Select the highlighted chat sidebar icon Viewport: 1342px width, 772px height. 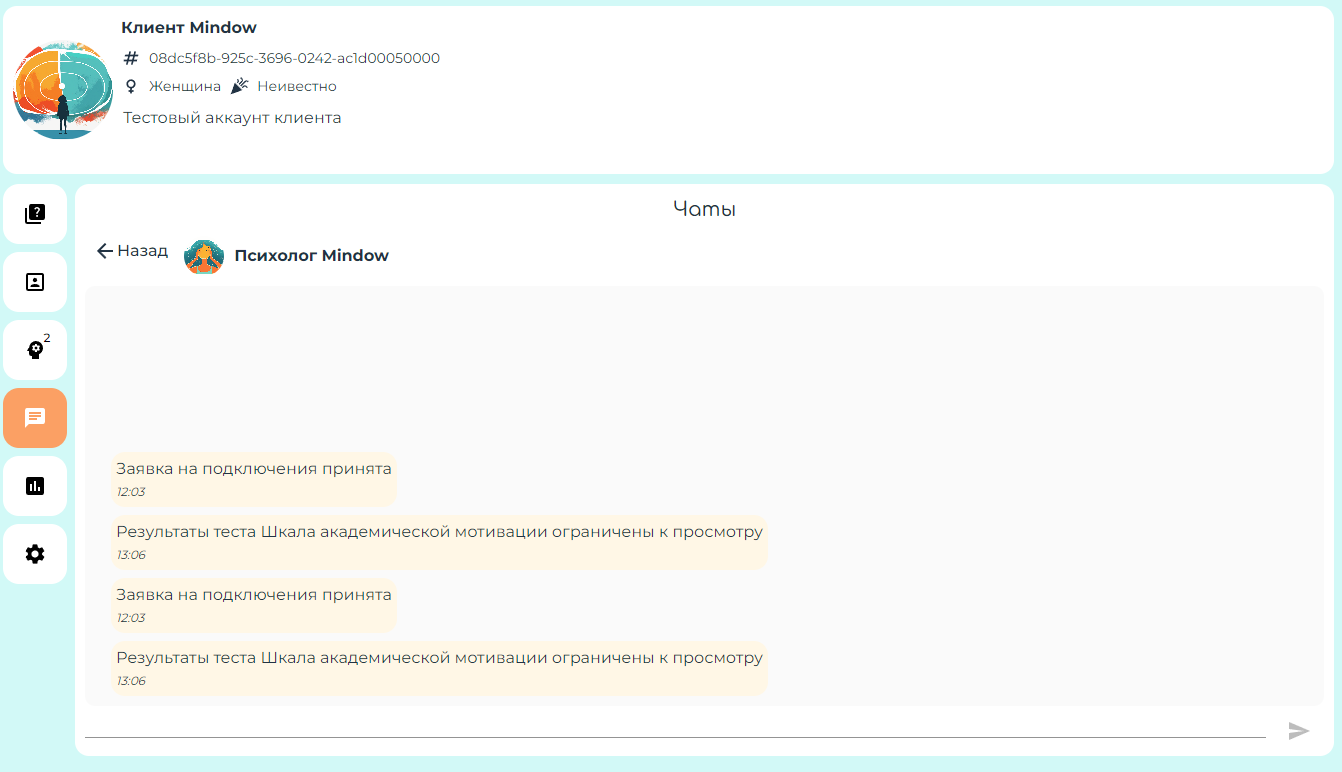pos(35,418)
